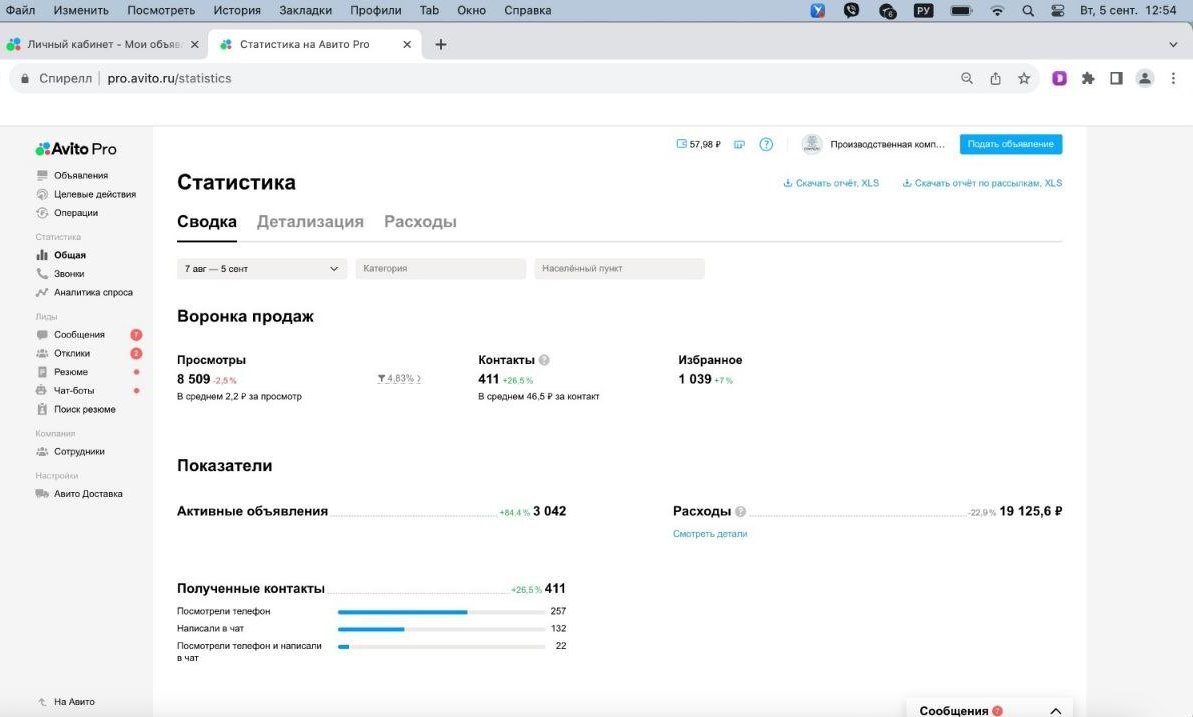Open the conversion funnel 4,83% details
The height and width of the screenshot is (717, 1193).
click(399, 379)
